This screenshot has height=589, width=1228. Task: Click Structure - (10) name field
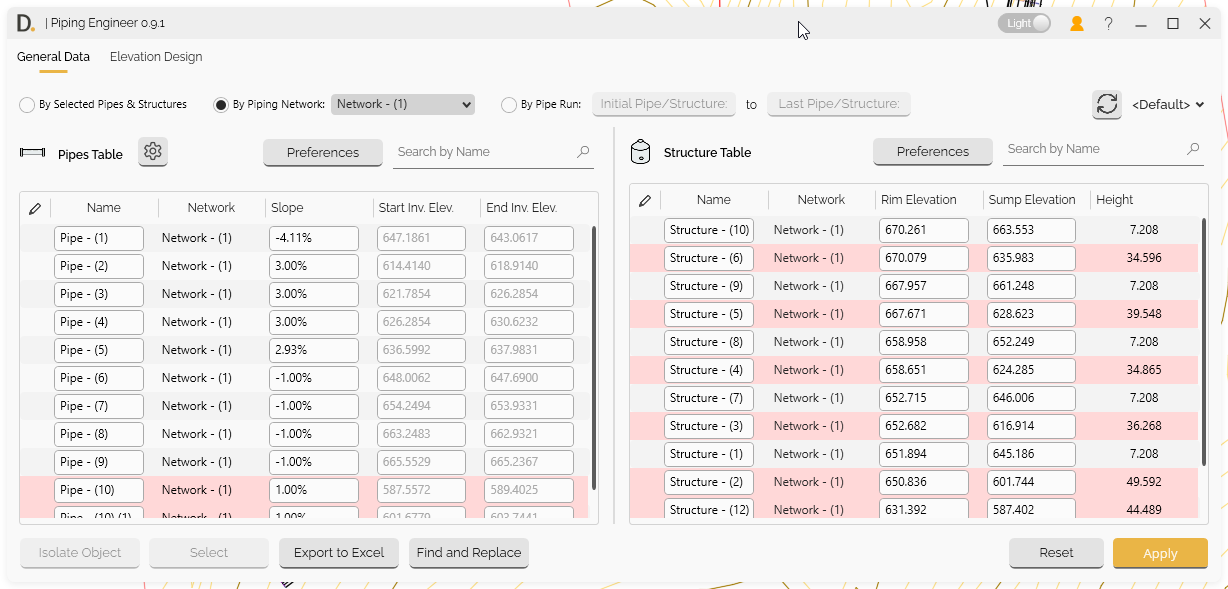pyautogui.click(x=709, y=230)
